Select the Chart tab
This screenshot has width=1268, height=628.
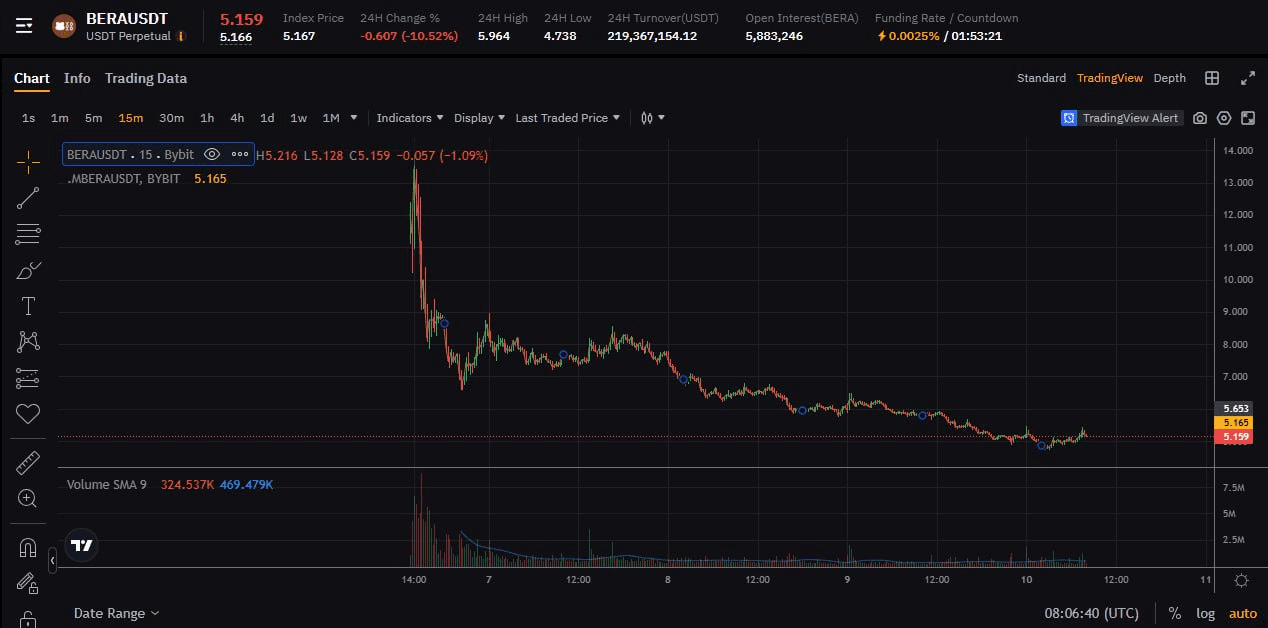32,78
